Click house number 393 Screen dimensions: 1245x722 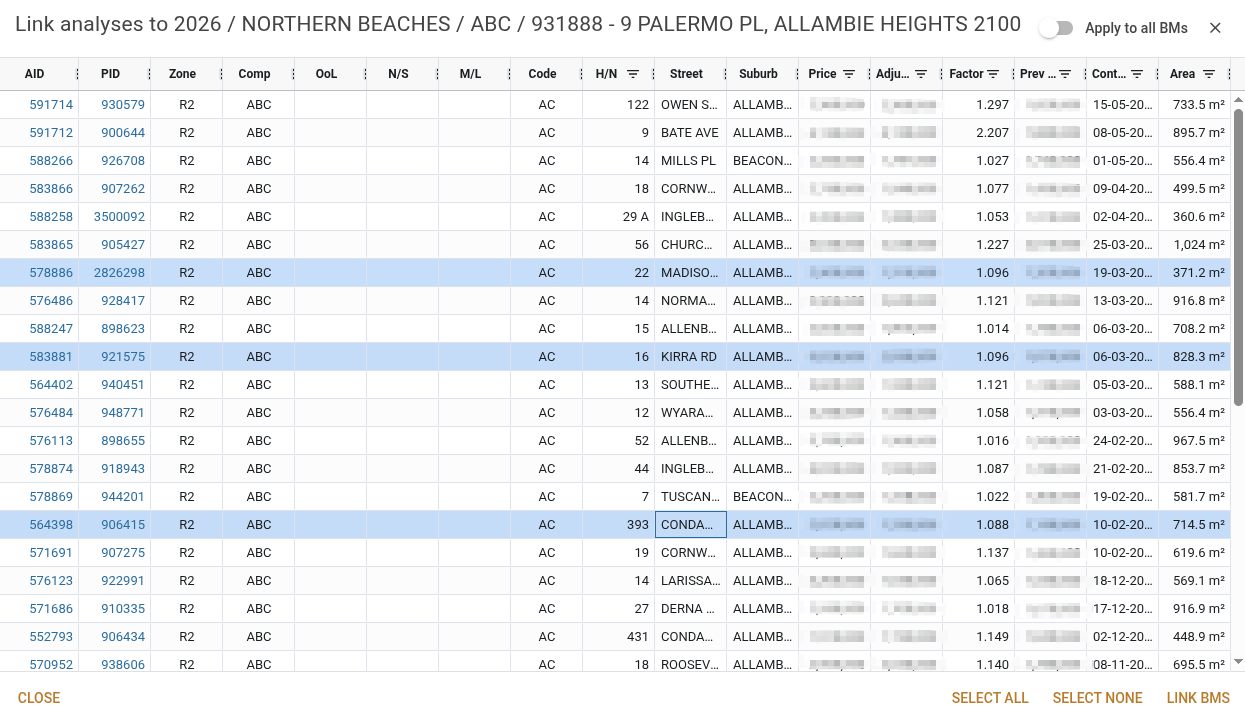638,524
